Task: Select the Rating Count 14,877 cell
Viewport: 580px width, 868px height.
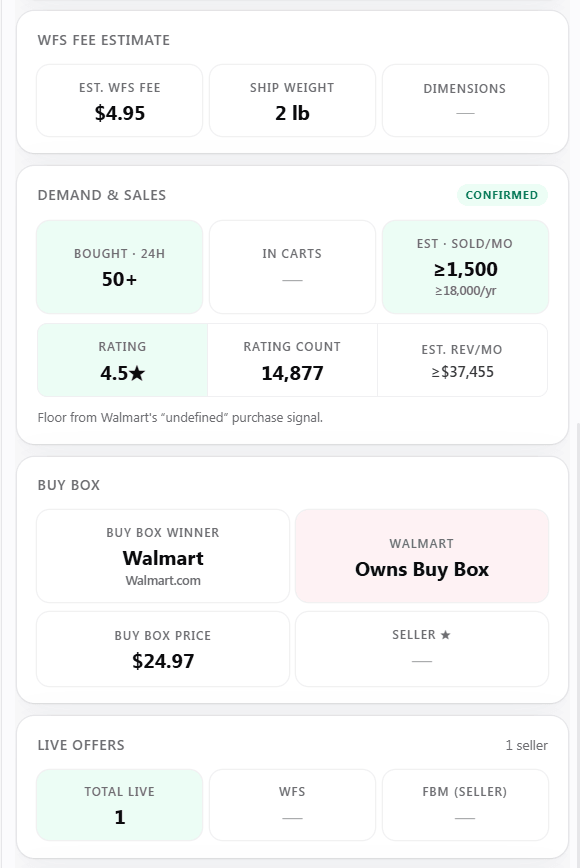Action: [x=292, y=360]
